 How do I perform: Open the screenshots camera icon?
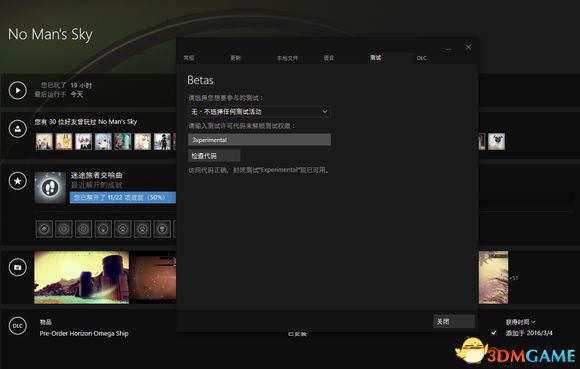click(x=18, y=267)
